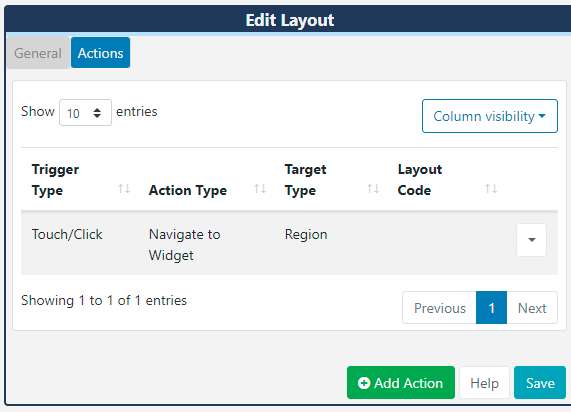This screenshot has height=412, width=571.
Task: Go to the Previous page
Action: (x=440, y=308)
